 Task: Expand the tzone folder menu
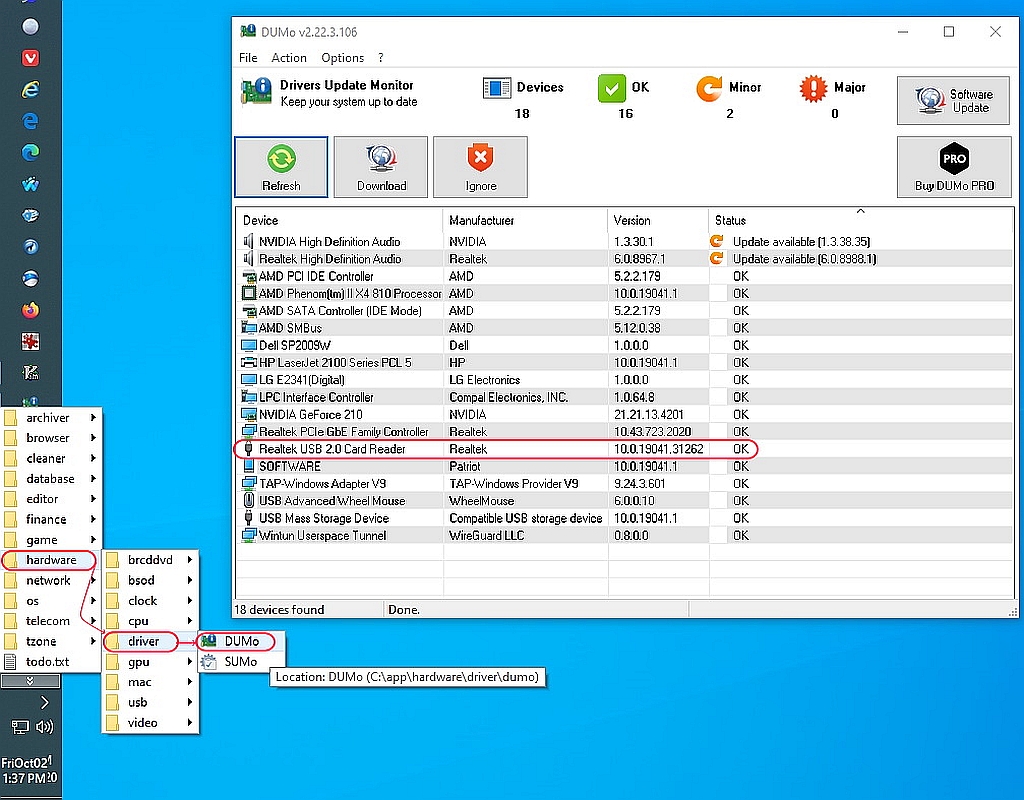[x=51, y=641]
